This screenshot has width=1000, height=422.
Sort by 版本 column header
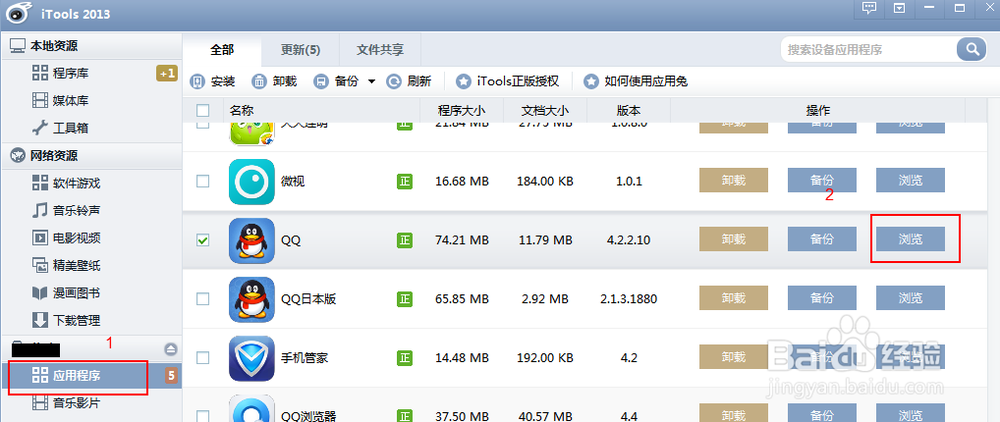(x=629, y=111)
